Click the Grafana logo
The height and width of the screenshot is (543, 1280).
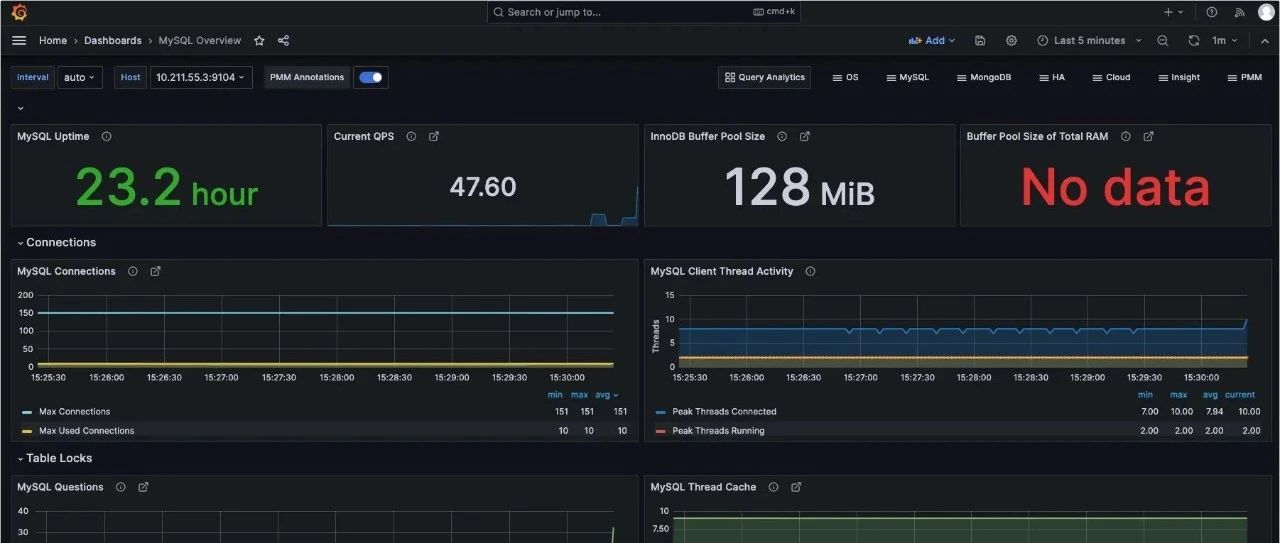19,12
